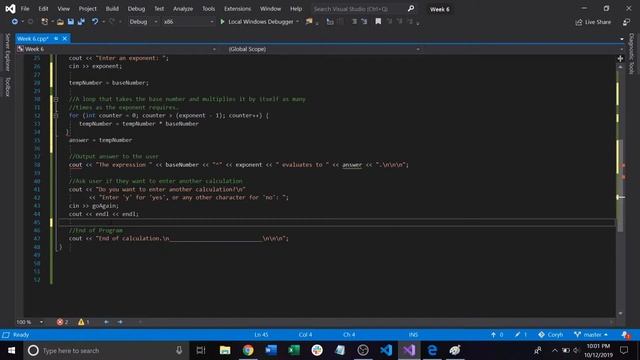Image resolution: width=640 pixels, height=360 pixels.
Task: Open the Debug configuration dropdown
Action: click(143, 22)
